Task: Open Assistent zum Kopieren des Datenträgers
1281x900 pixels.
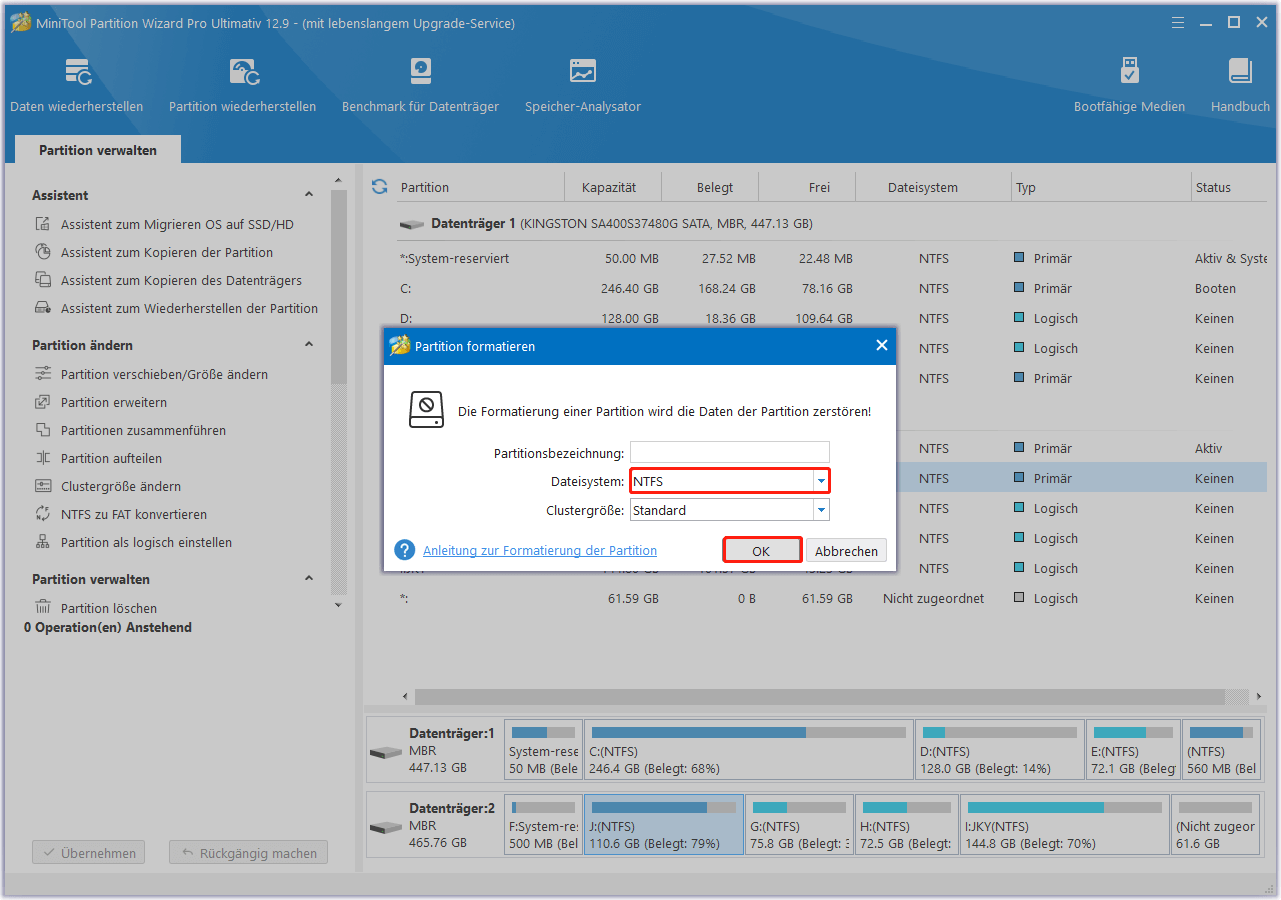Action: (181, 281)
